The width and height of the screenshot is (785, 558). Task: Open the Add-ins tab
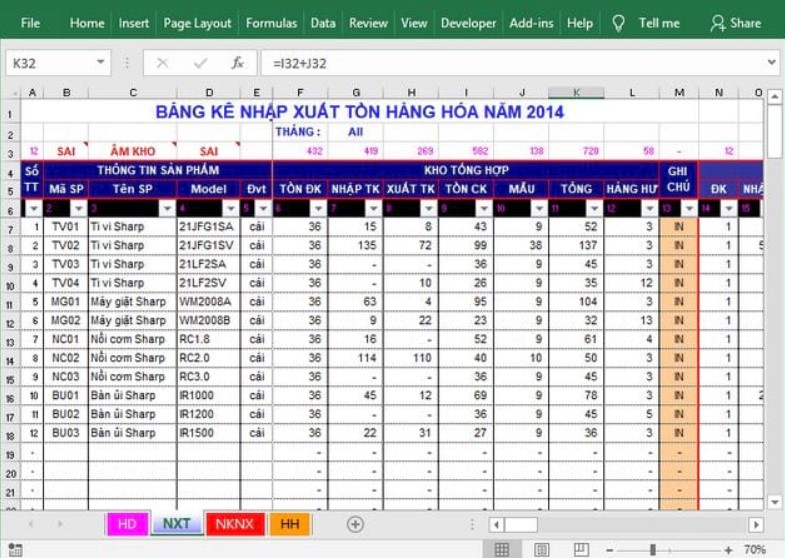(531, 23)
